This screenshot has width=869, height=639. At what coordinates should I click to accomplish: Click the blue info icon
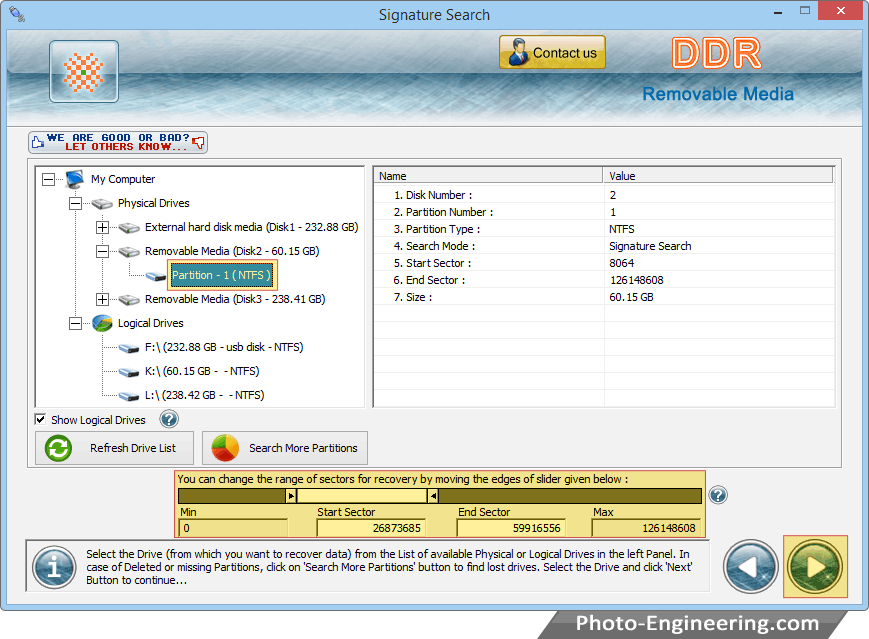coord(54,568)
